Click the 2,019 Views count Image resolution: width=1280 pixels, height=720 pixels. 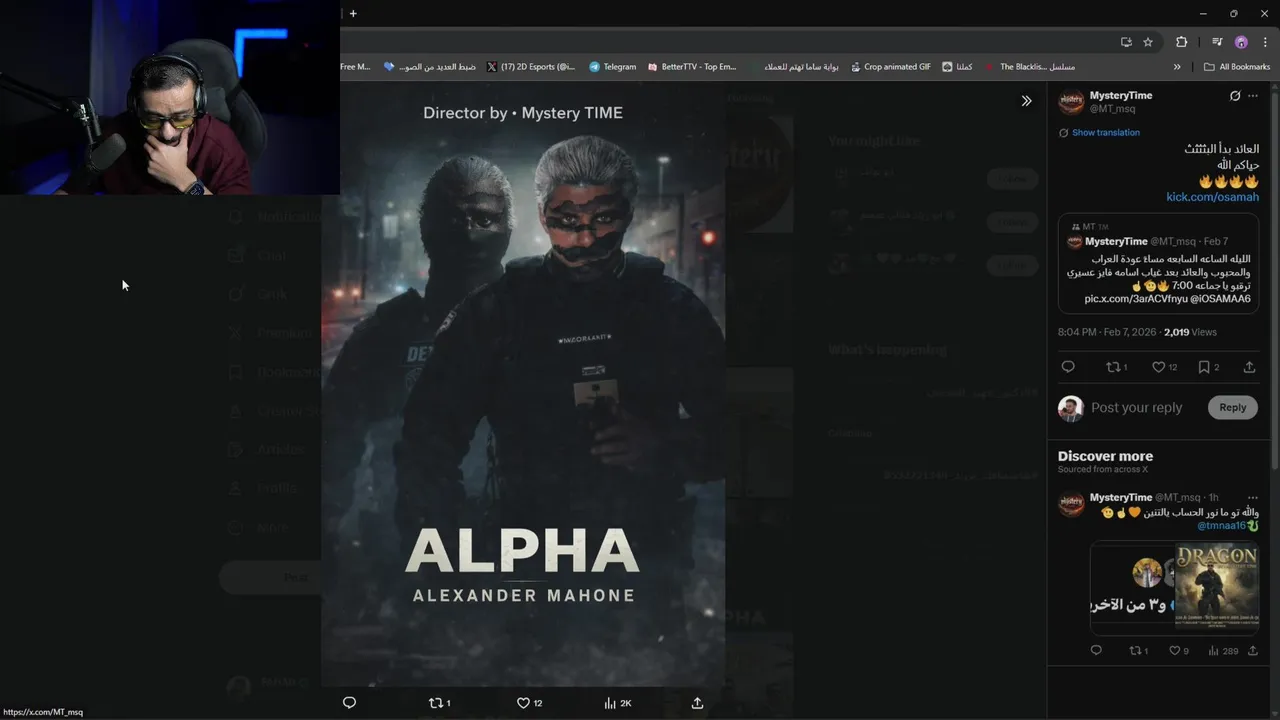1190,332
